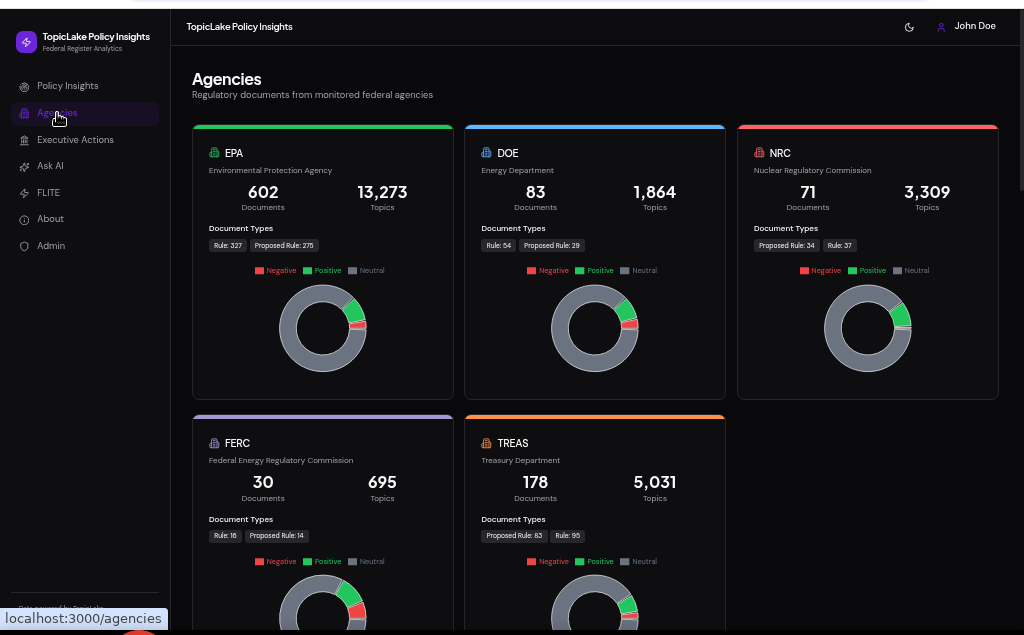
Task: Toggle Negative legend swatch in EPA chart
Action: 259,270
